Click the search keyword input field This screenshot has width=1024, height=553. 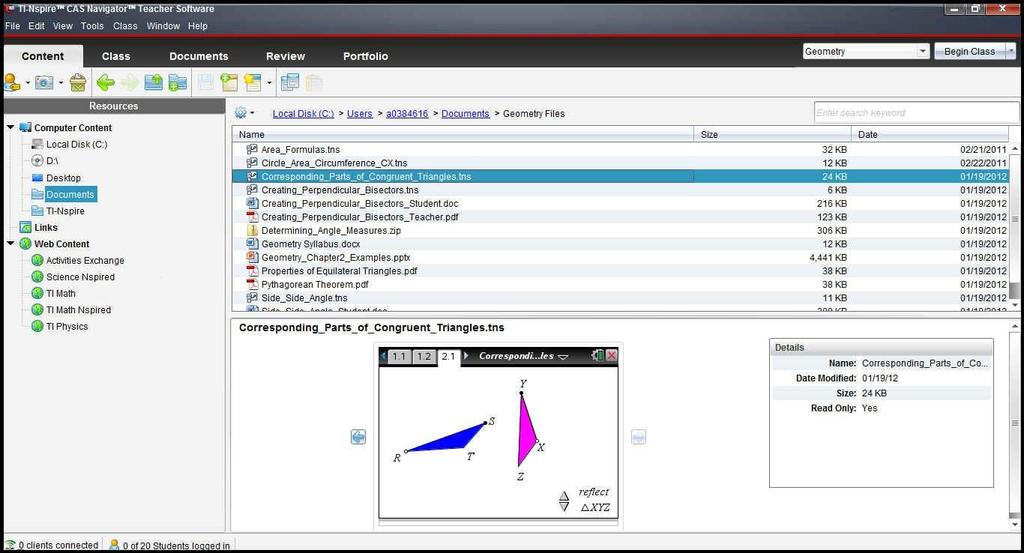tap(916, 113)
